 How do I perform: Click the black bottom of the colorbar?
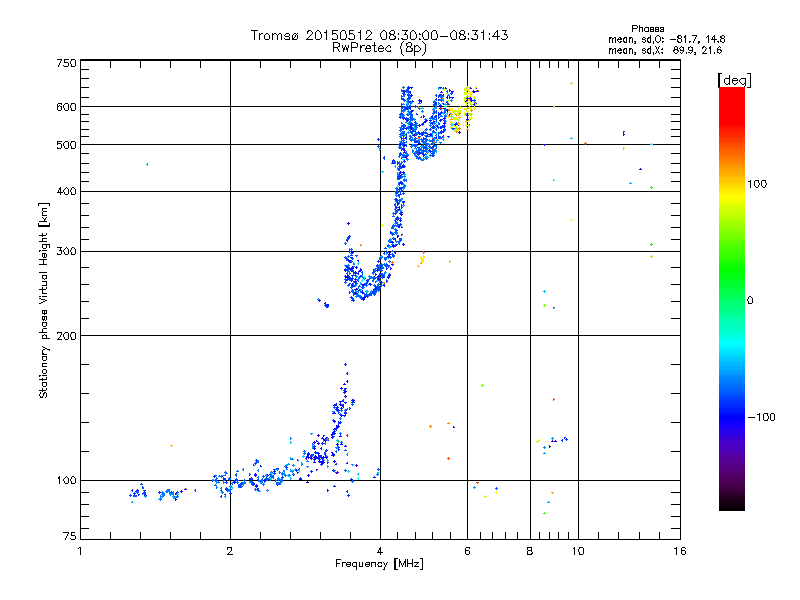731,505
